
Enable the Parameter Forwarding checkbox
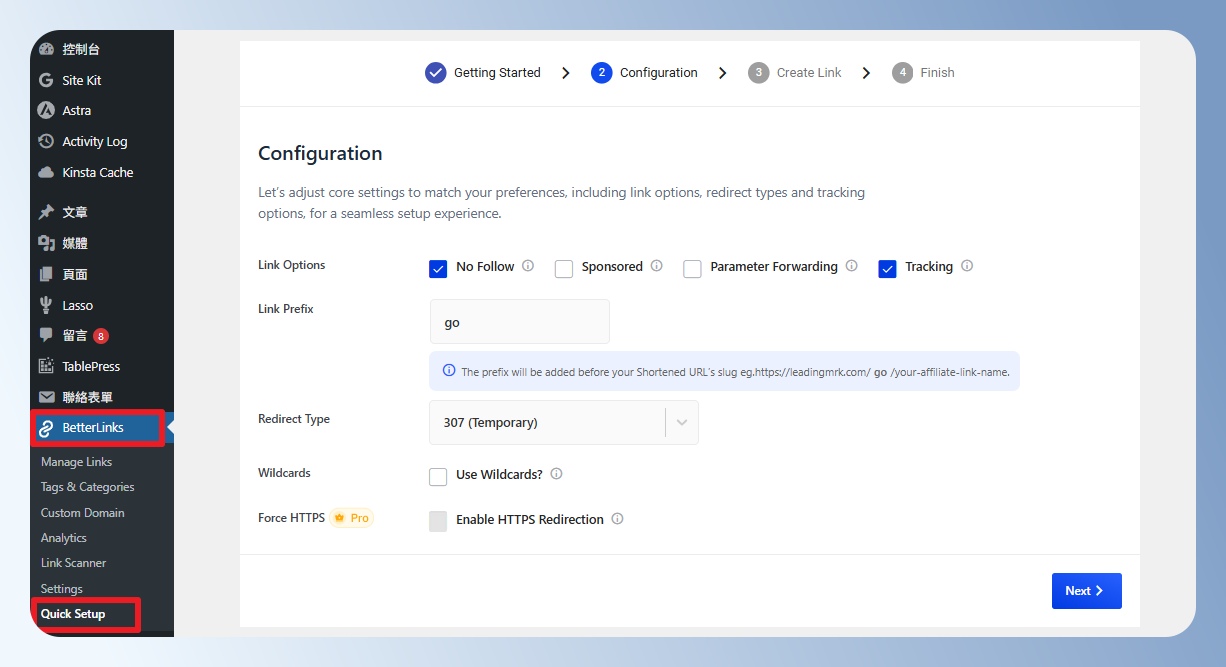[692, 268]
